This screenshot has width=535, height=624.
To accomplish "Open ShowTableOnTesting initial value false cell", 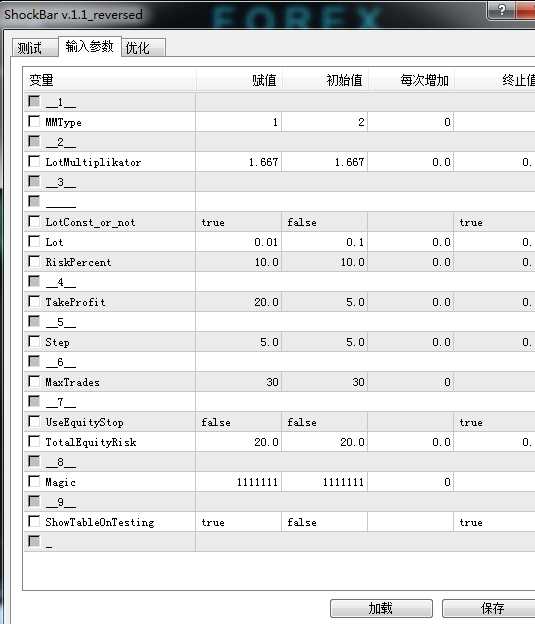I will pos(325,522).
